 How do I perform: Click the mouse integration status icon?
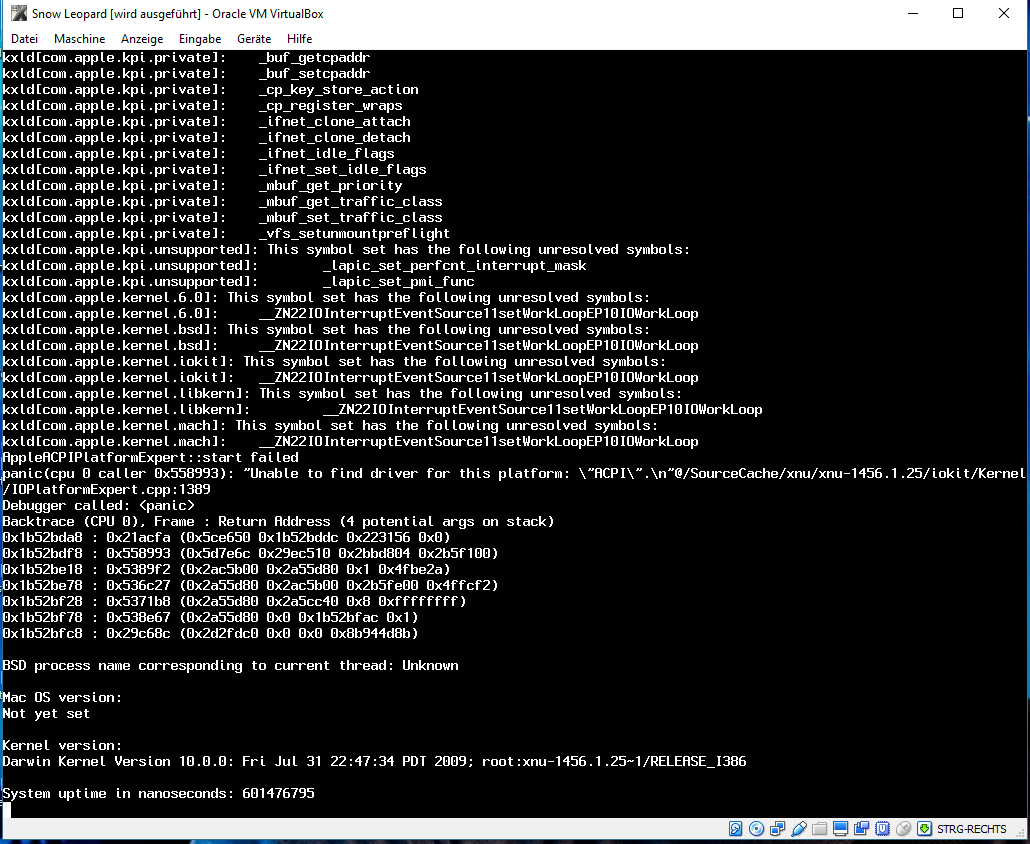(x=903, y=829)
